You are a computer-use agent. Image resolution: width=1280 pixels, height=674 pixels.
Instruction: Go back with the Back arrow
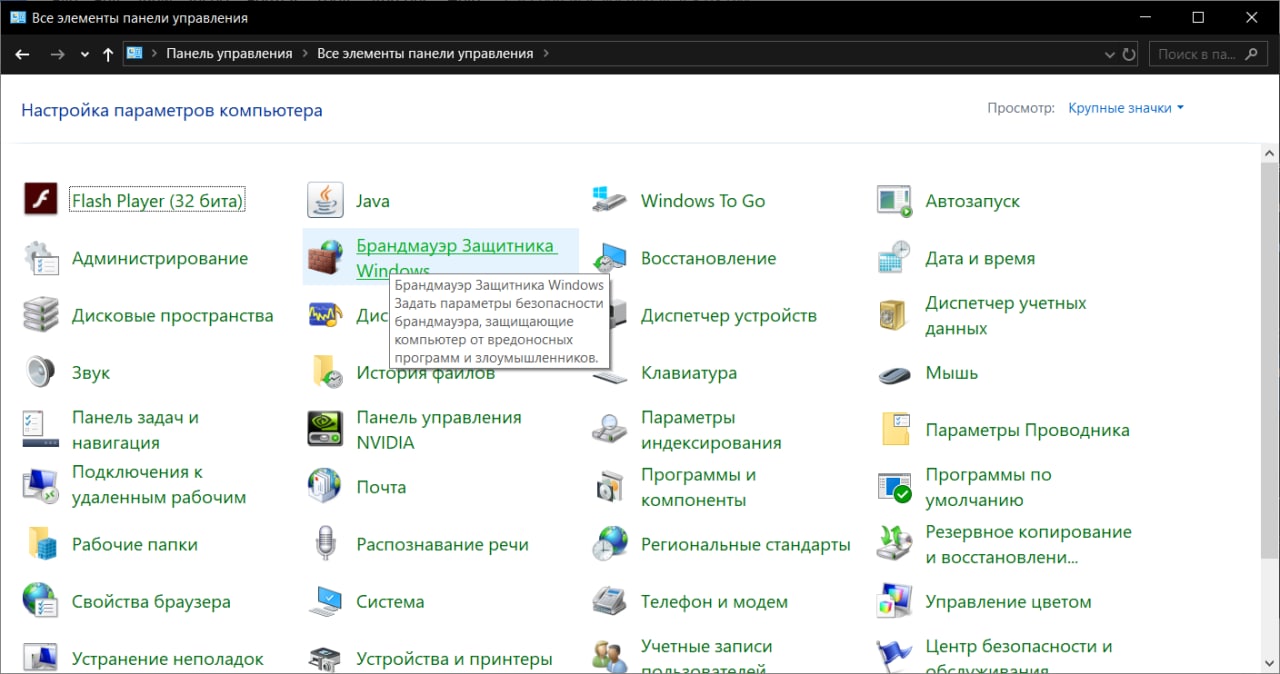pos(22,54)
